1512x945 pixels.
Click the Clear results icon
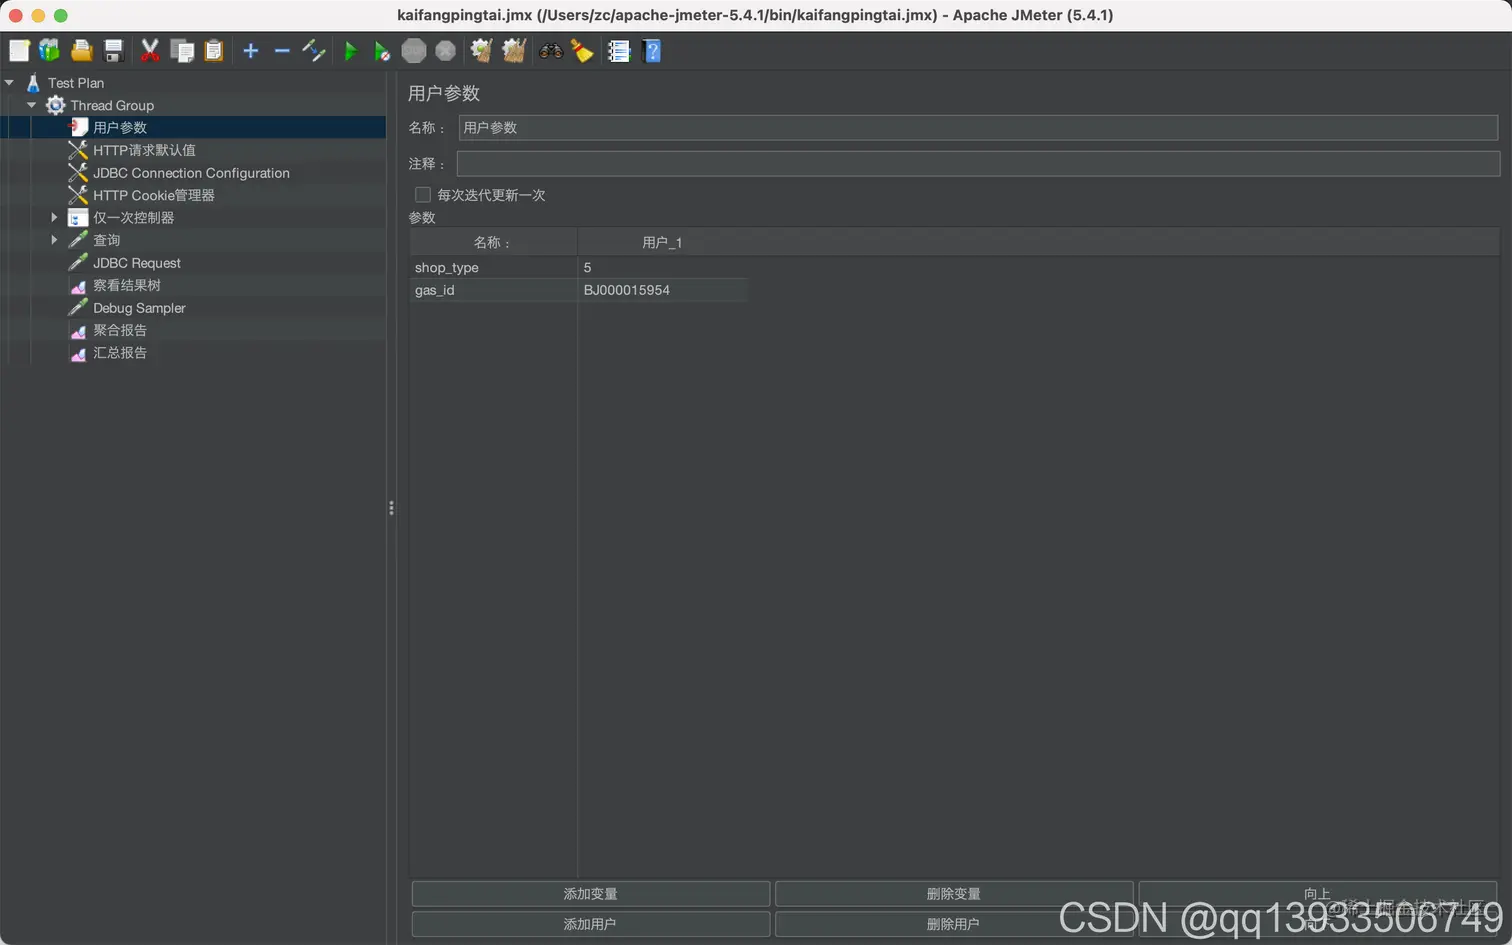coord(482,51)
